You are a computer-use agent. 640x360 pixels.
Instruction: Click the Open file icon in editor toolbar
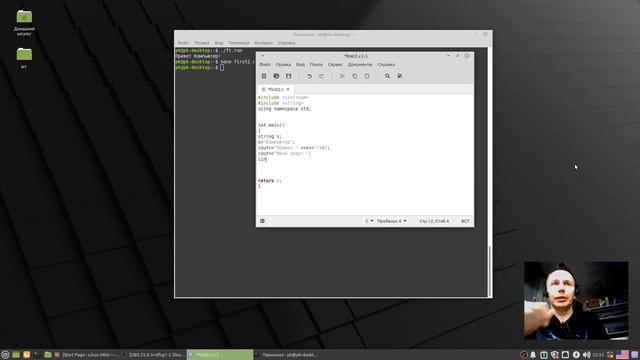pos(276,76)
